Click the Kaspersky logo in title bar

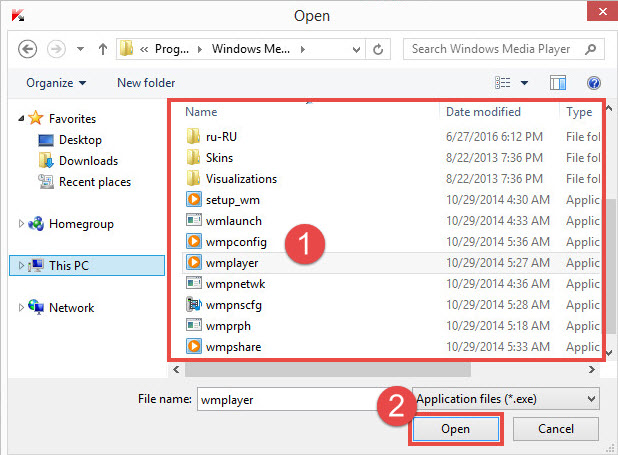coord(18,15)
